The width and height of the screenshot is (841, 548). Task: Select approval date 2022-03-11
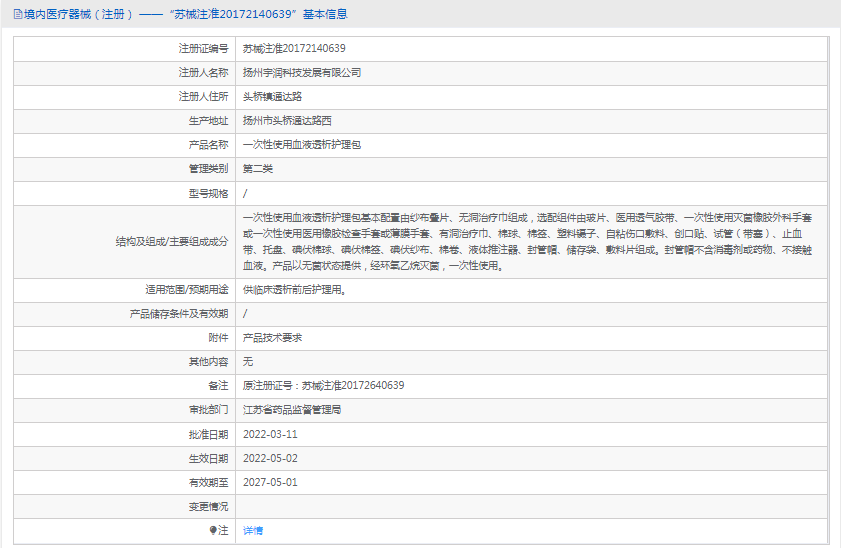click(270, 434)
